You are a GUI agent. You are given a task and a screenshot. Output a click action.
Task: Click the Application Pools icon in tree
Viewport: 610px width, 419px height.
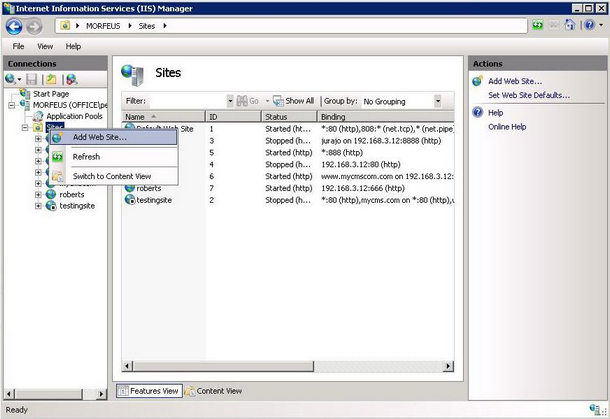click(x=38, y=116)
